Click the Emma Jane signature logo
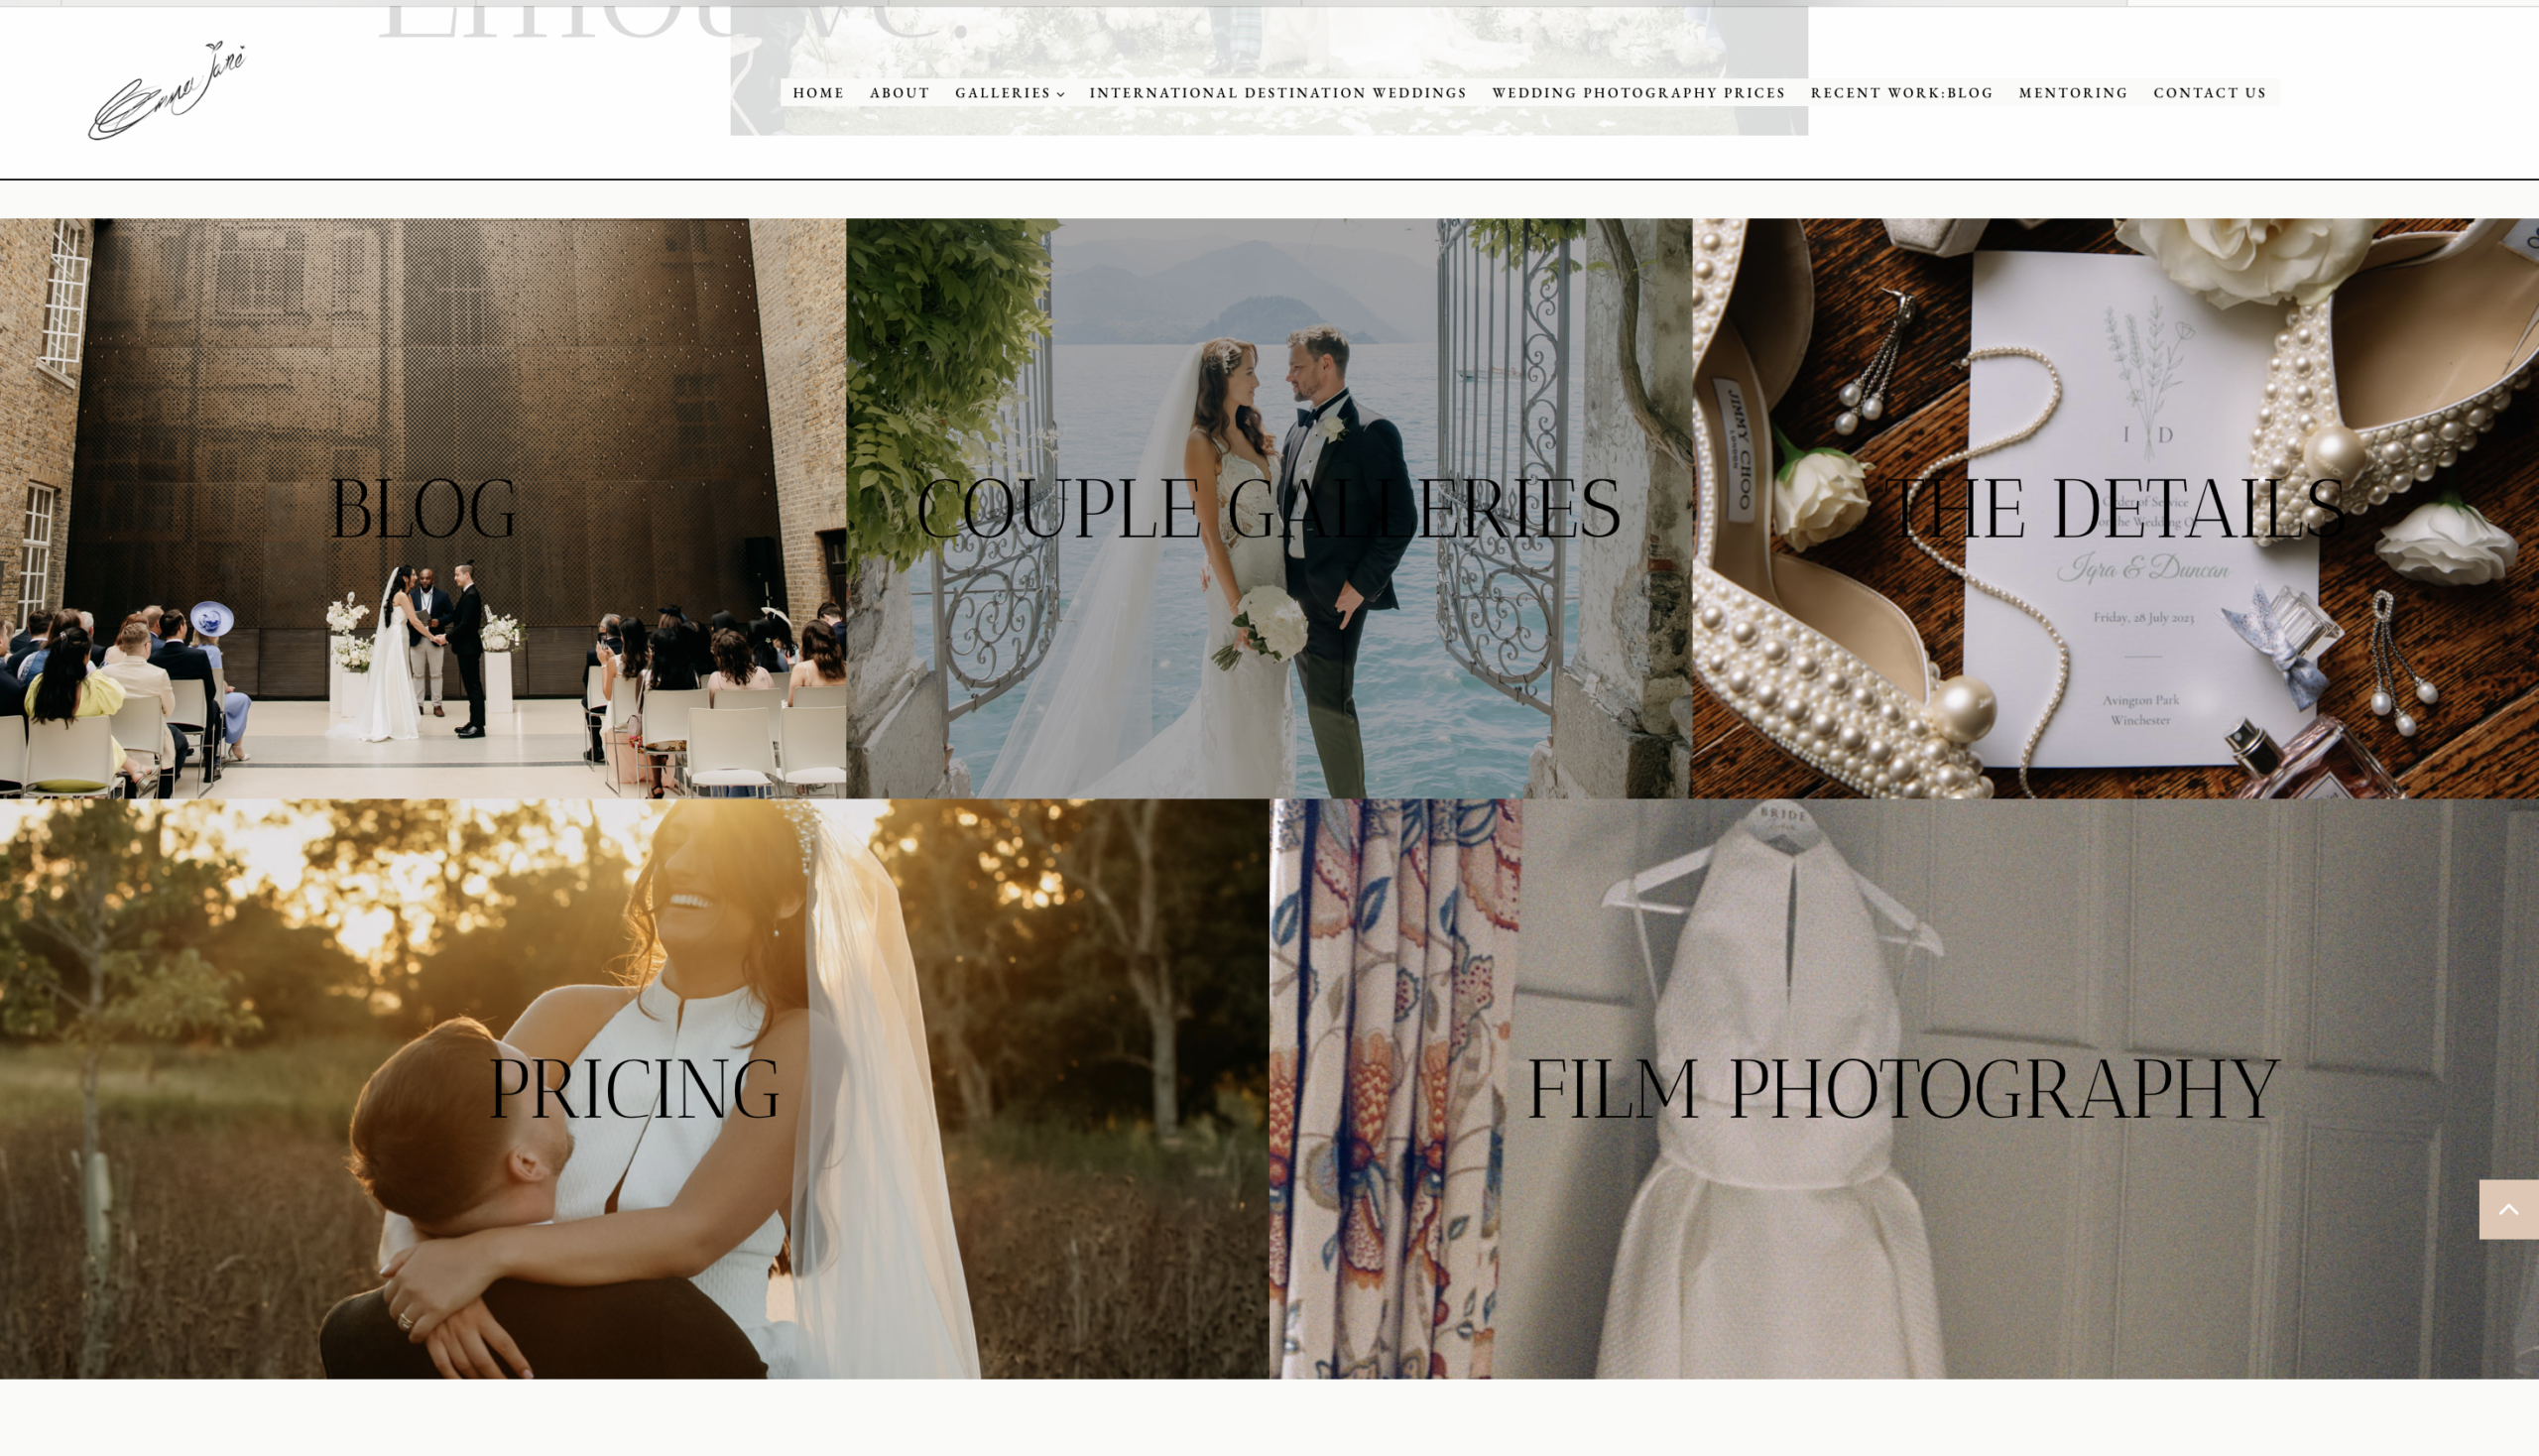 pos(167,90)
